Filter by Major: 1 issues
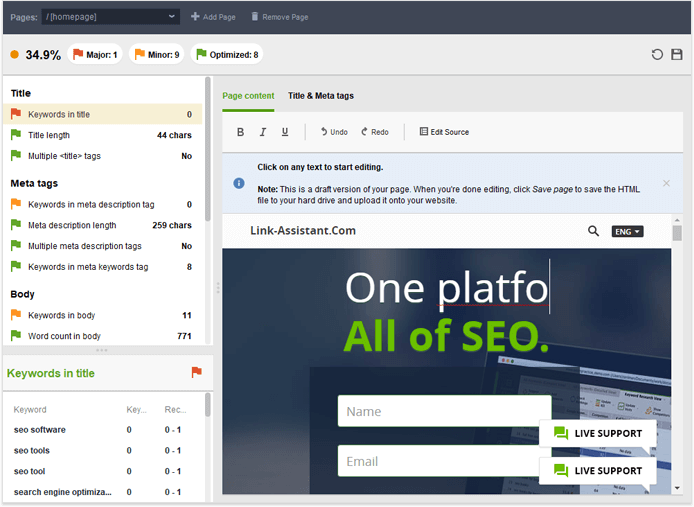Image resolution: width=694 pixels, height=507 pixels. (x=95, y=54)
